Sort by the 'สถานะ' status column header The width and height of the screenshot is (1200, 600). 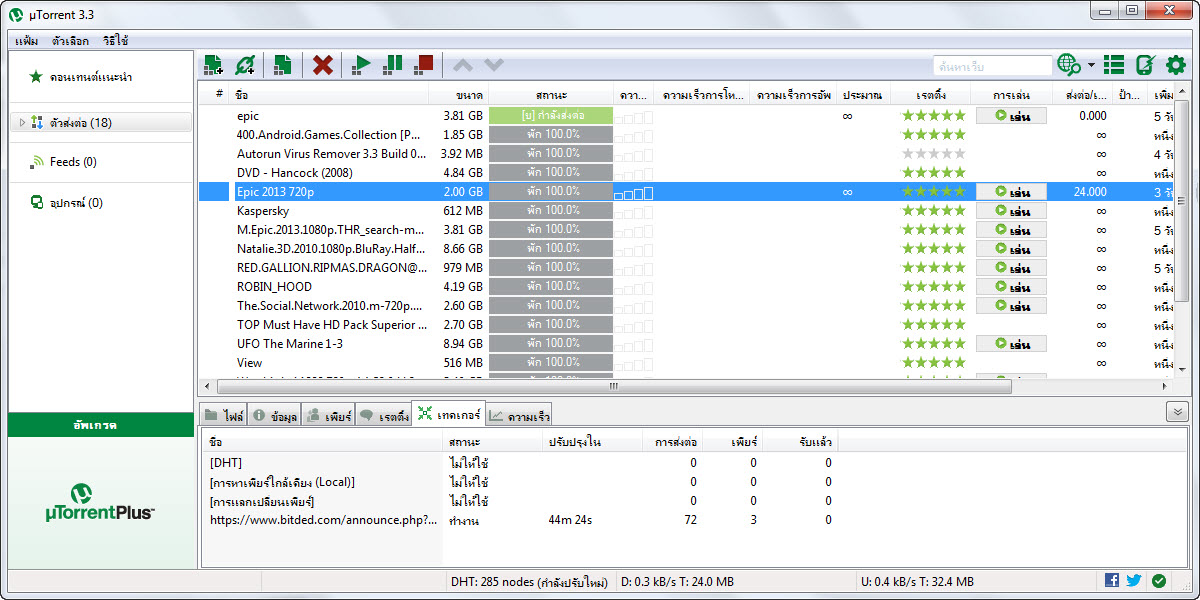coord(551,95)
